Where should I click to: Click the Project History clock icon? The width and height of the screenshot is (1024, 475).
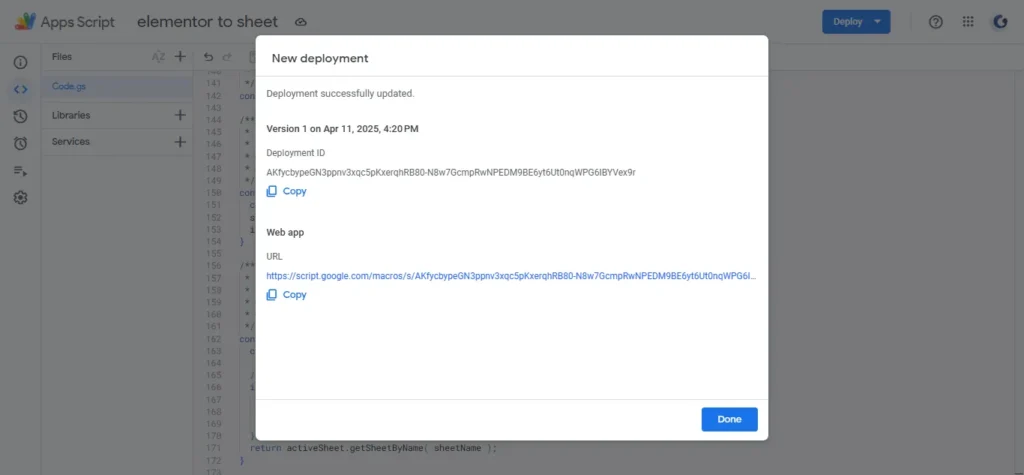click(20, 116)
